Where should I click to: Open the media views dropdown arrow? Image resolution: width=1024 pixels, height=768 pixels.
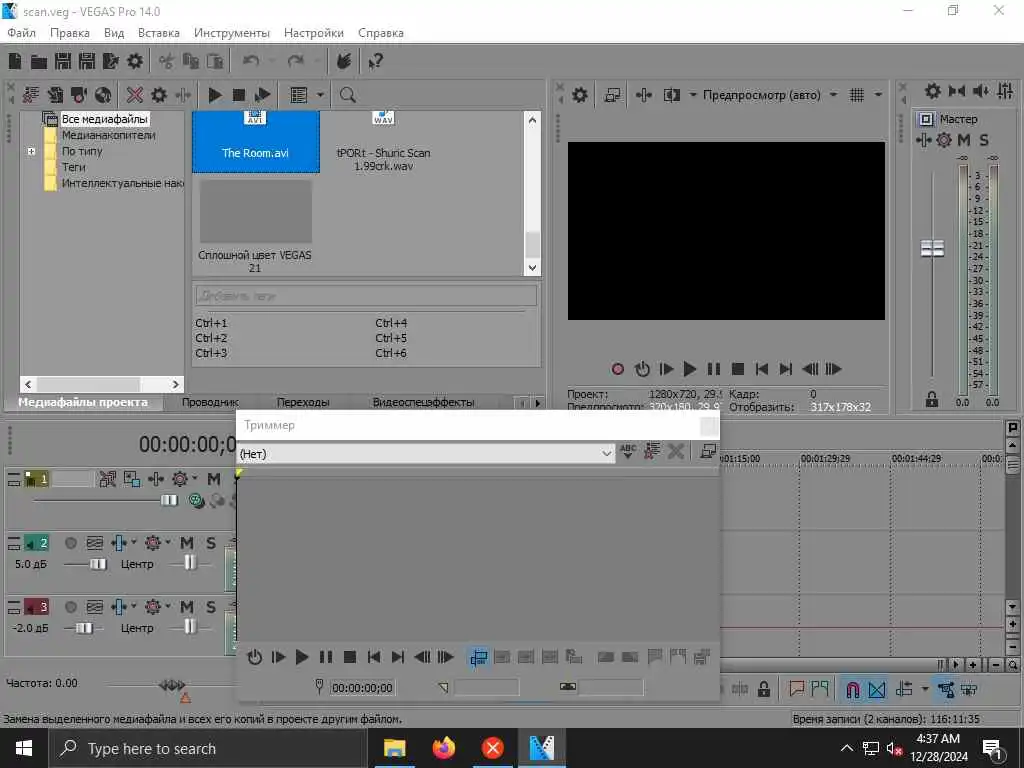pyautogui.click(x=320, y=95)
